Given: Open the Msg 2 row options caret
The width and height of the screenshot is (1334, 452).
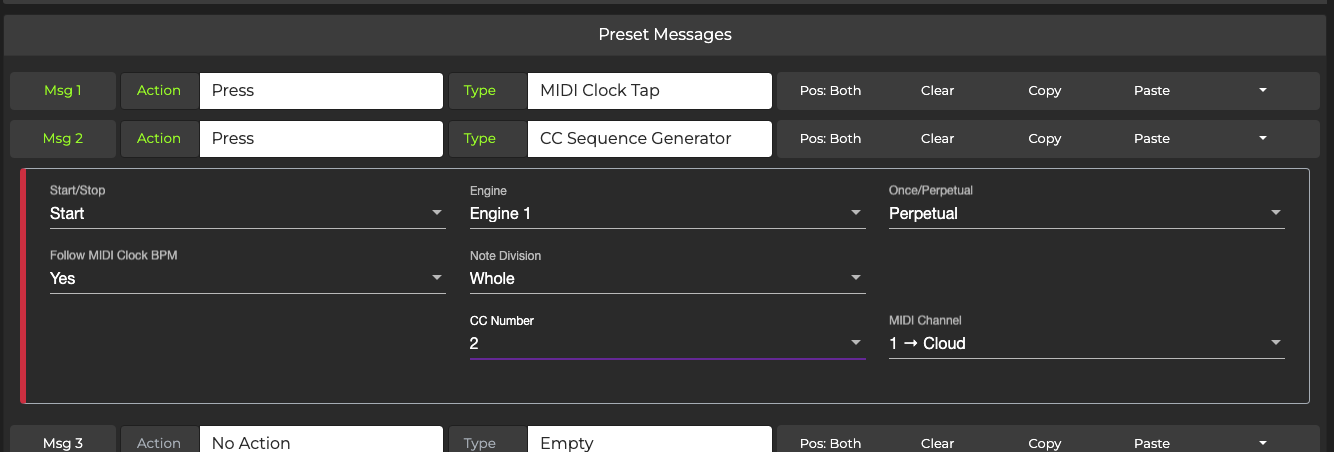Looking at the screenshot, I should tap(1262, 138).
